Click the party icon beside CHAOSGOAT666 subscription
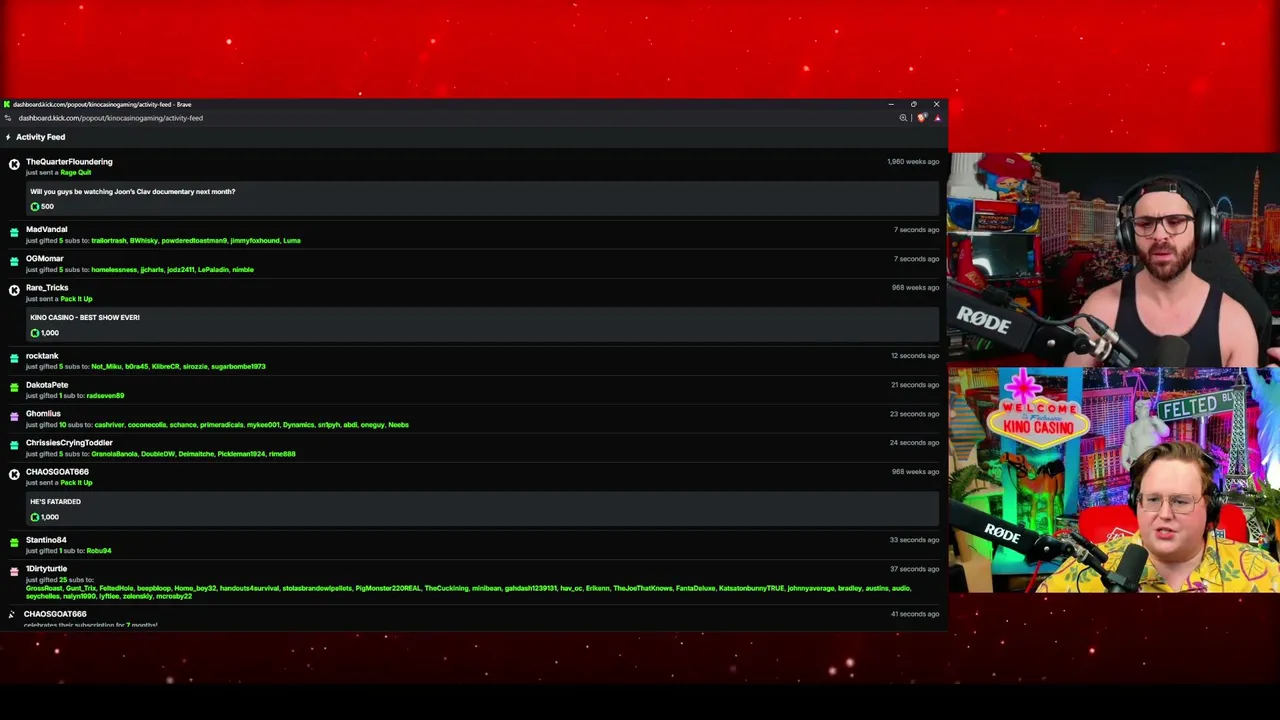 (x=12, y=615)
